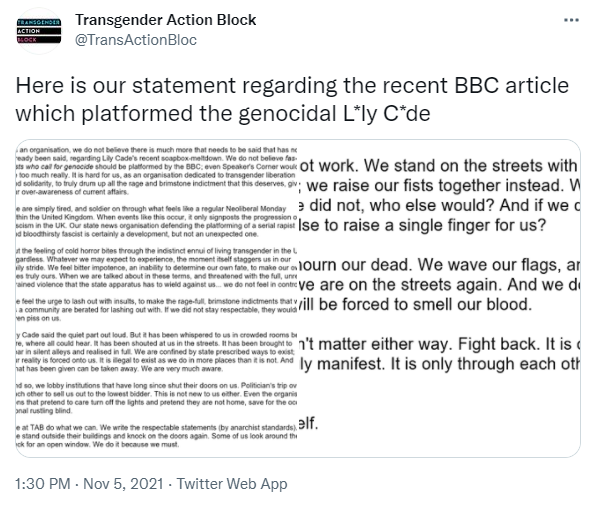
Task: Click the tweet text about BBC article
Action: click(292, 99)
